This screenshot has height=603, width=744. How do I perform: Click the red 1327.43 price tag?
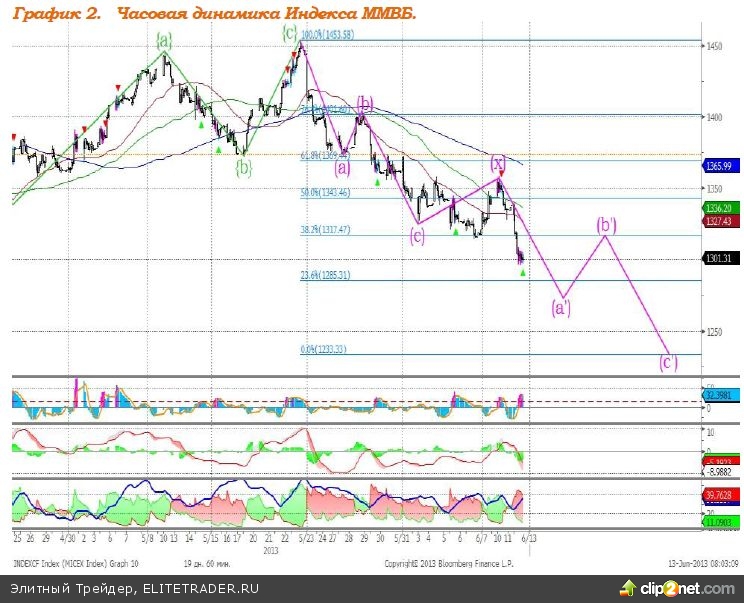pos(718,220)
